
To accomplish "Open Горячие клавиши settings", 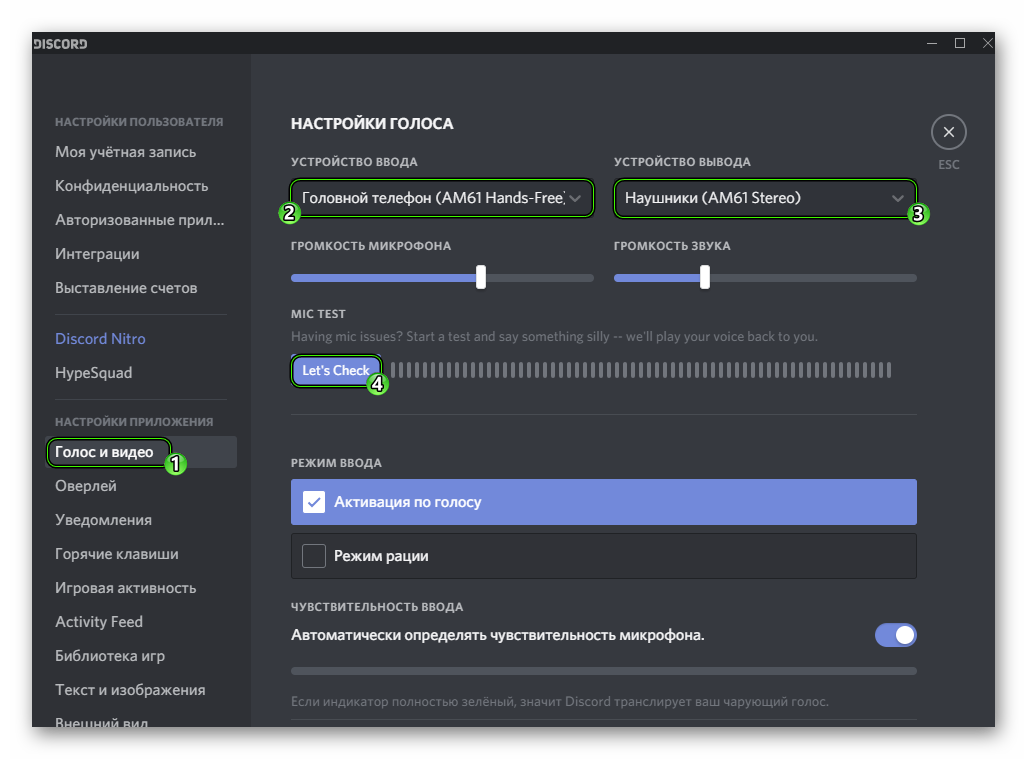I will (117, 554).
